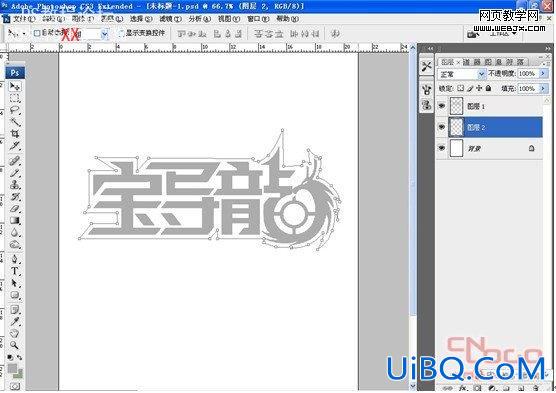Open the Auto-Select type dropdown
The image size is (556, 393).
[105, 34]
